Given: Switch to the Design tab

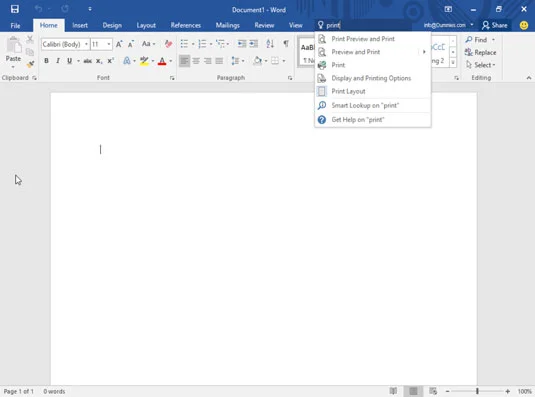Looking at the screenshot, I should (x=112, y=26).
